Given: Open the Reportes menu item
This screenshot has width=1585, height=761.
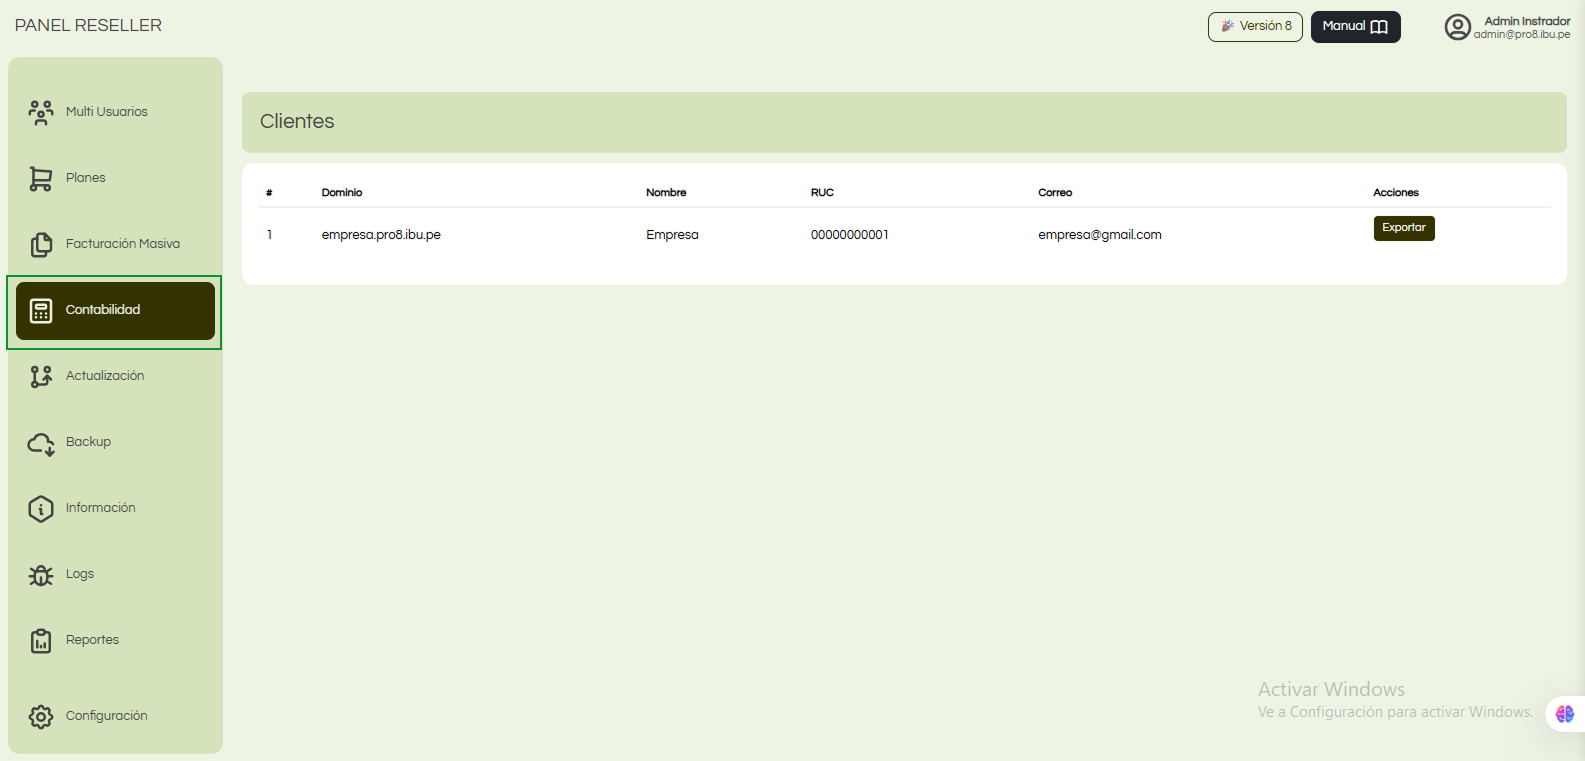Looking at the screenshot, I should [x=92, y=640].
